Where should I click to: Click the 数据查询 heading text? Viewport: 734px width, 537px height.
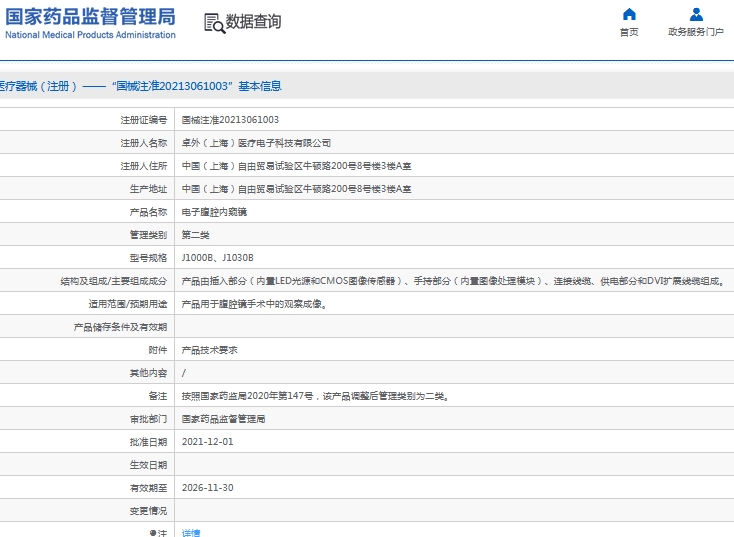click(254, 22)
